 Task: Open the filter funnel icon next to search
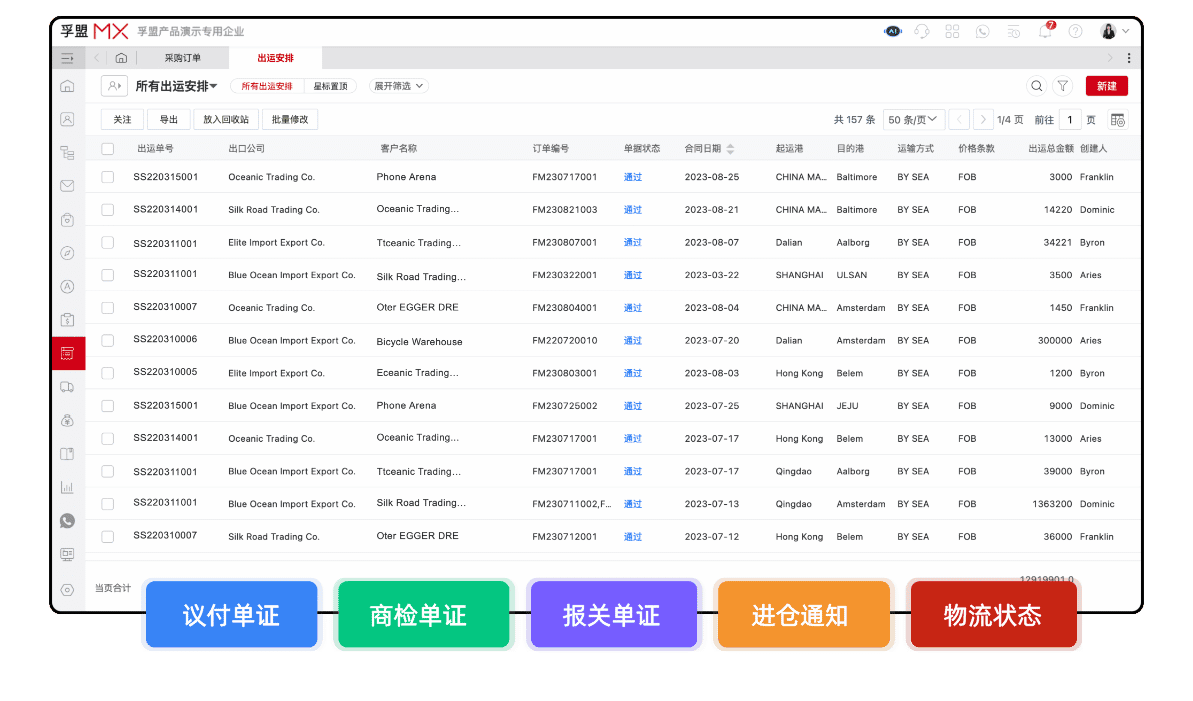pos(1063,86)
